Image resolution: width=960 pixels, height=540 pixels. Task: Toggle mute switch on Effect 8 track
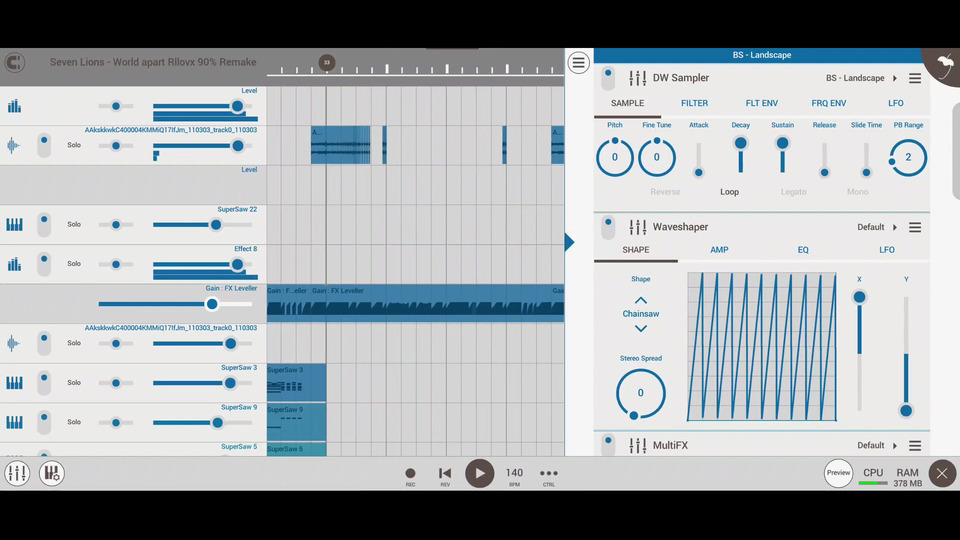tap(44, 264)
